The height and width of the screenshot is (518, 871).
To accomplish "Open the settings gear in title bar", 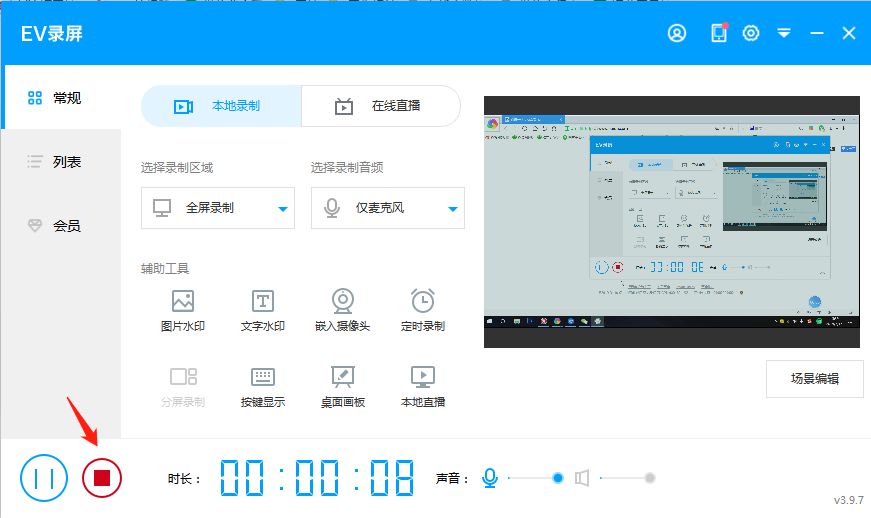I will pos(751,33).
